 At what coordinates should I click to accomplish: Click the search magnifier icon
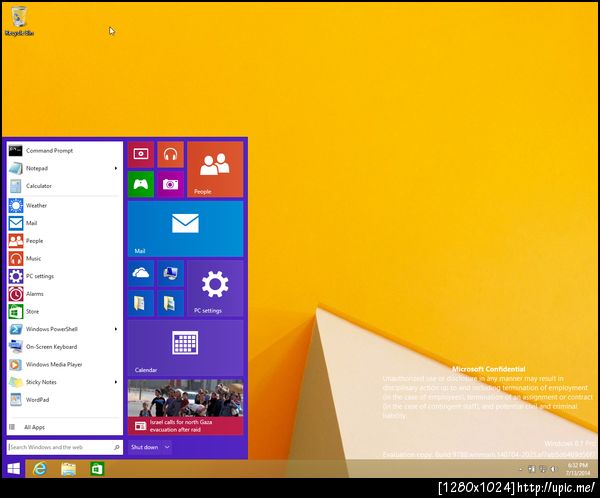tap(117, 447)
